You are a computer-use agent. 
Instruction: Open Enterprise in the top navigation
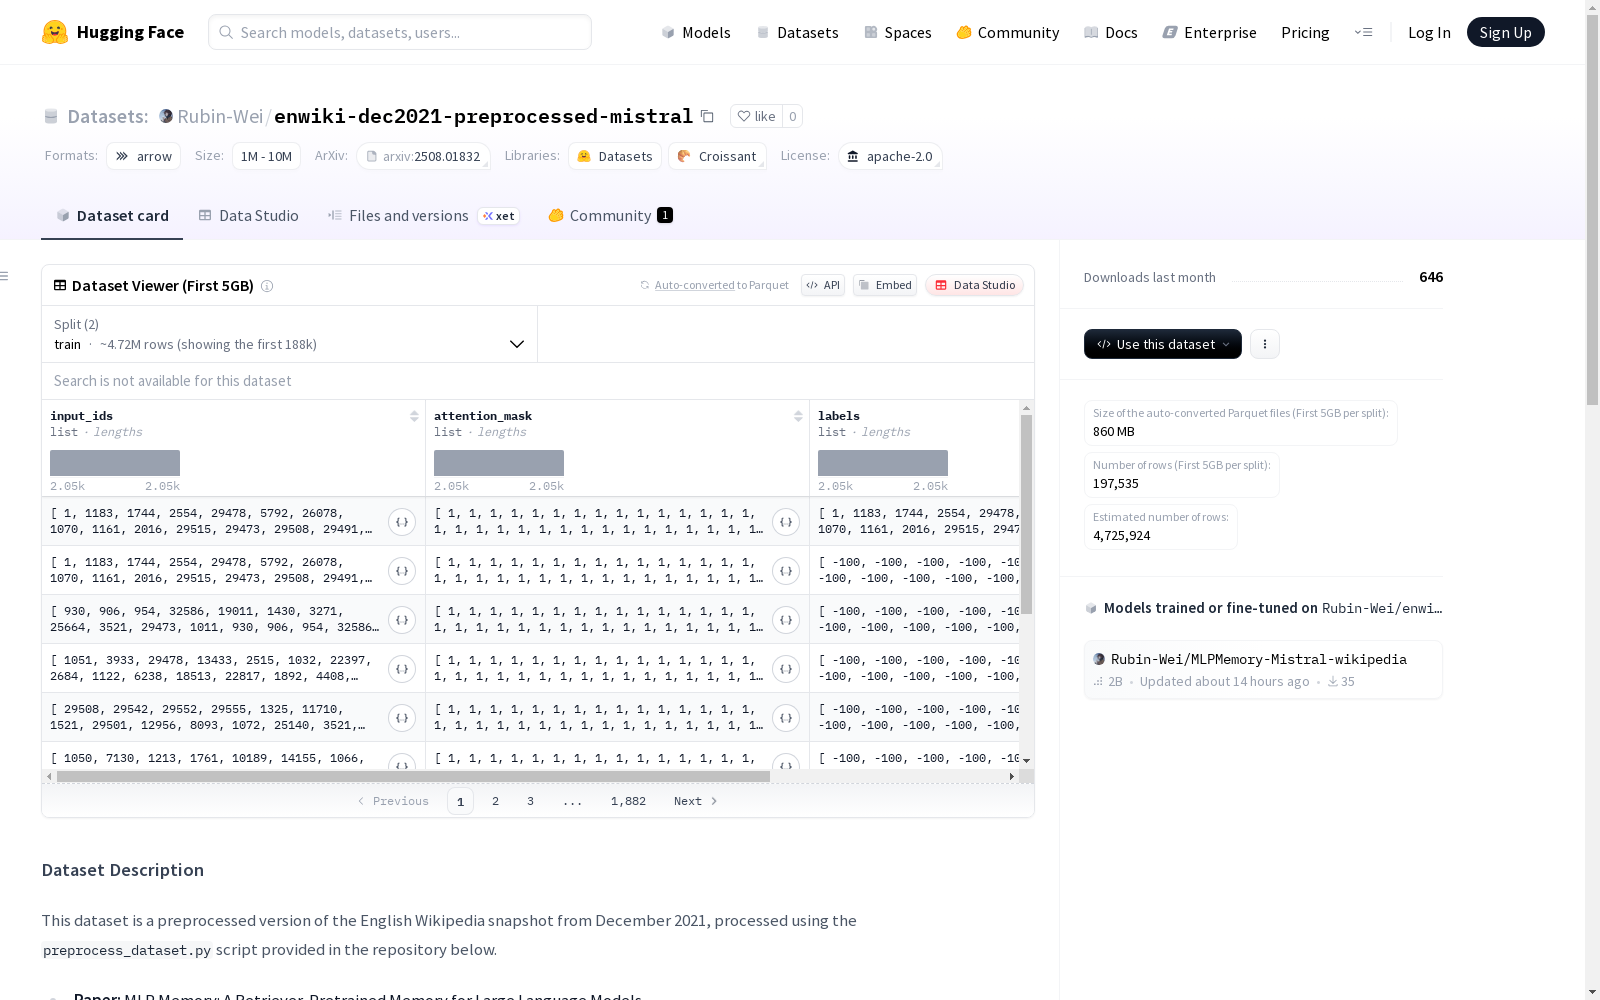pos(1209,32)
